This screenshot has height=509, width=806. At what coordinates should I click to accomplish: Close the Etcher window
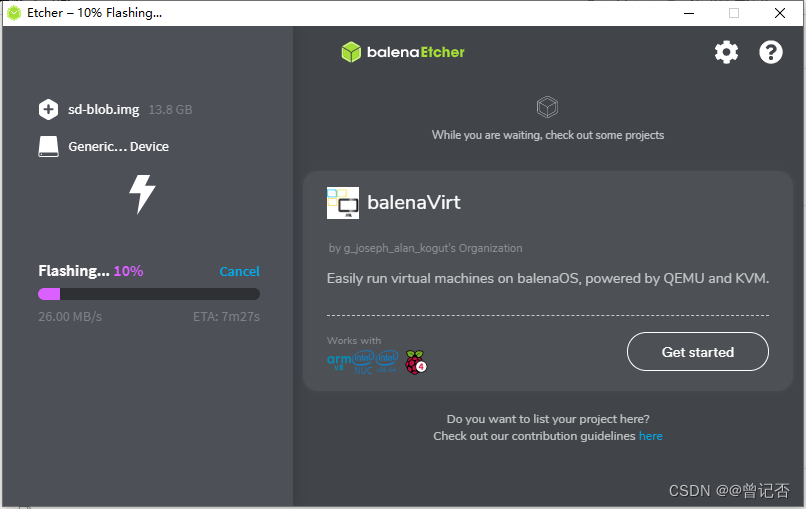780,13
